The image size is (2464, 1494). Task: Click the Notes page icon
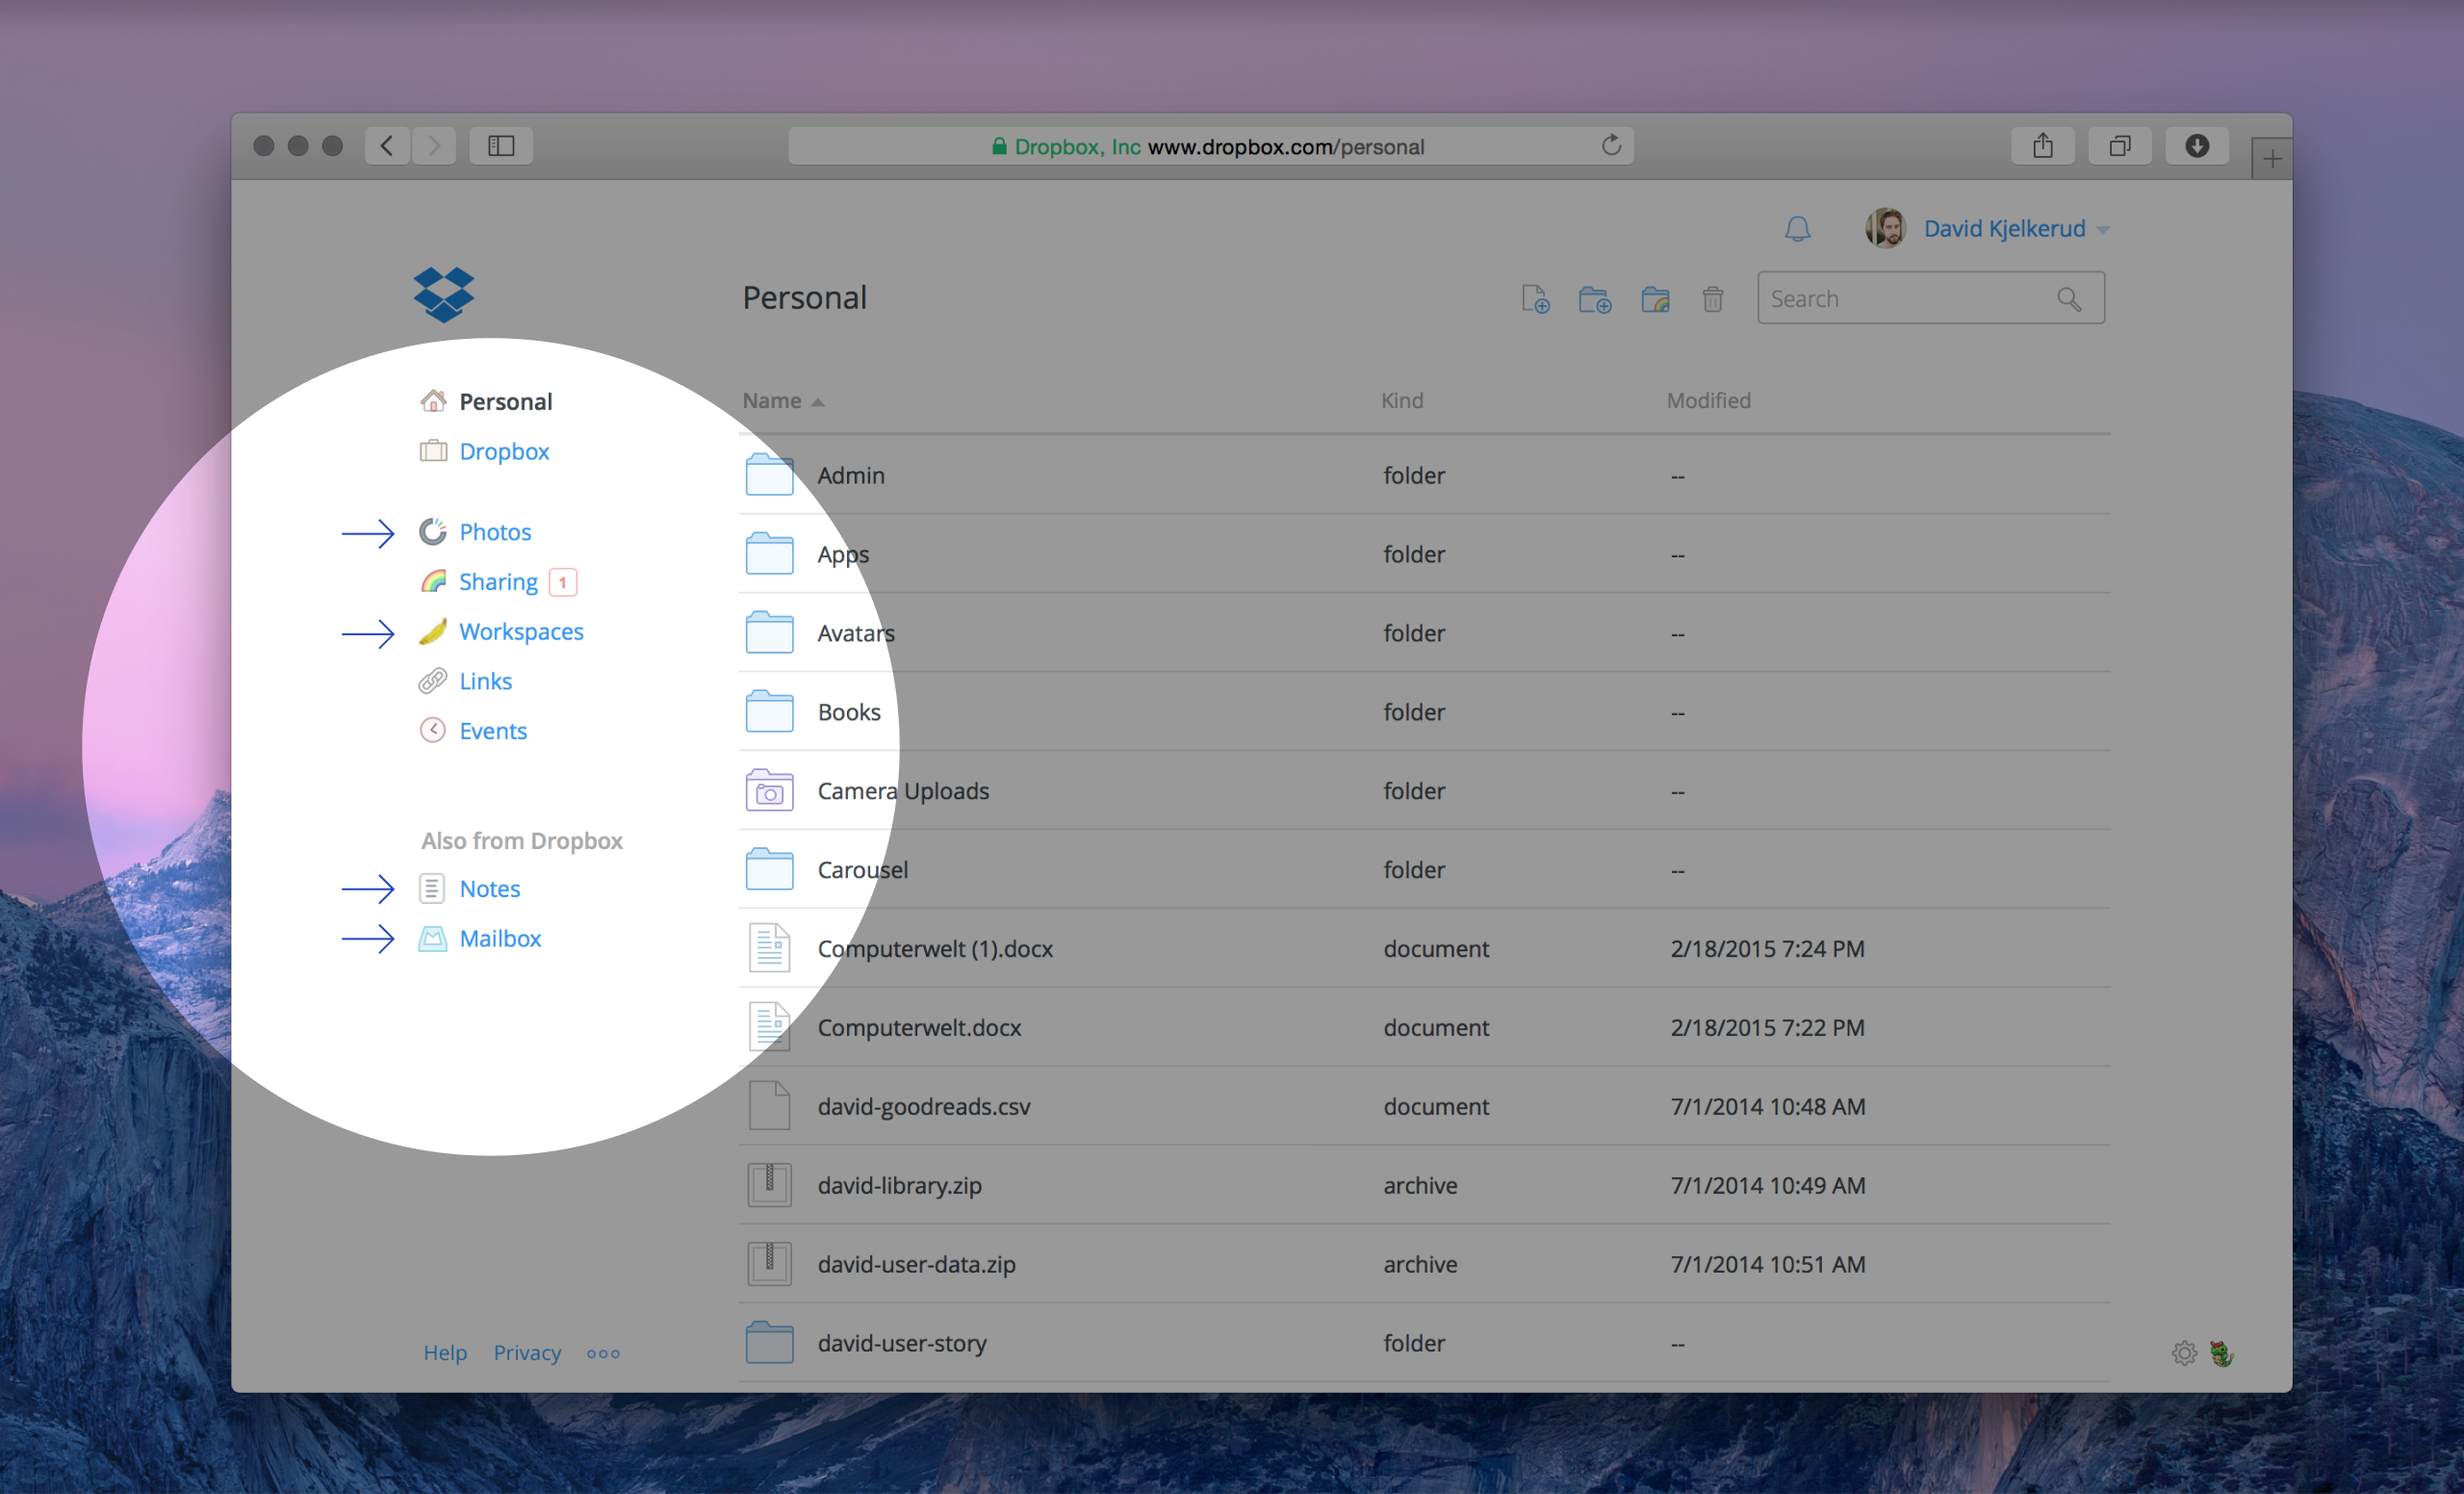[432, 889]
